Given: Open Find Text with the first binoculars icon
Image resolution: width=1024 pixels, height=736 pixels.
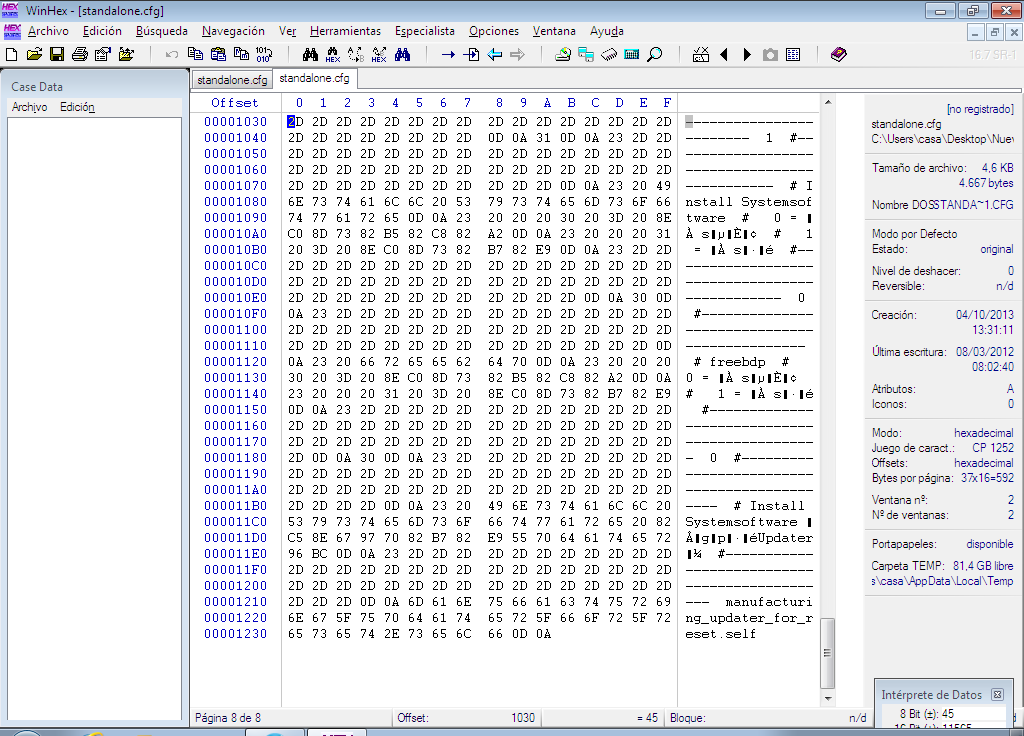Looking at the screenshot, I should click(x=310, y=54).
